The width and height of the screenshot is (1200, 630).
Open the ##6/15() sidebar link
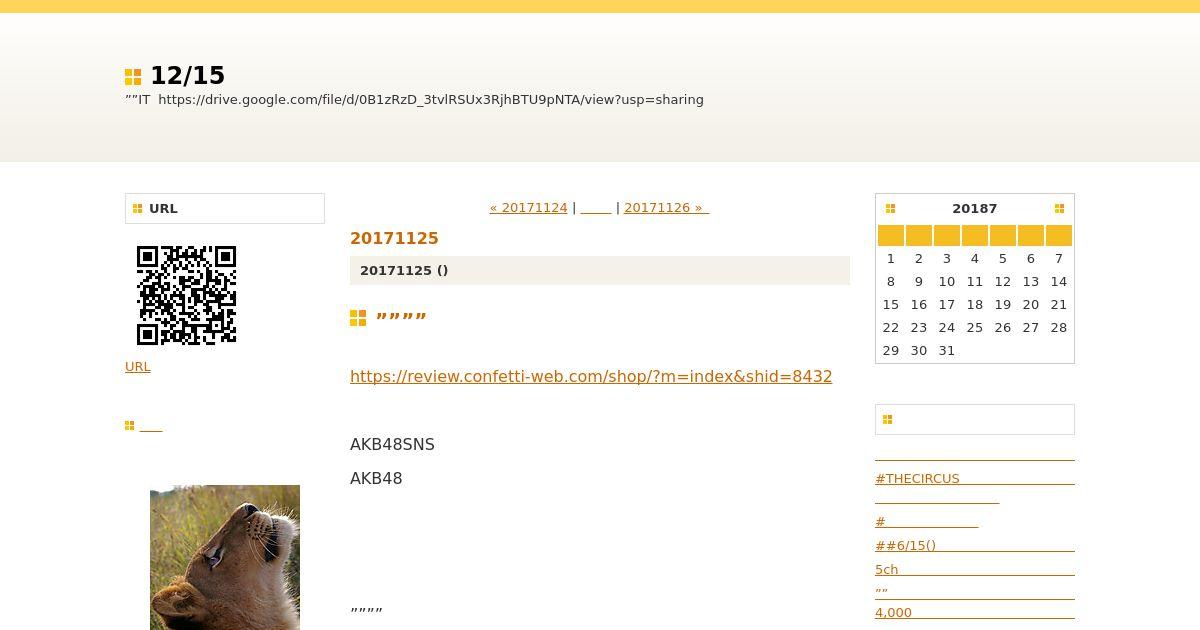pos(975,546)
